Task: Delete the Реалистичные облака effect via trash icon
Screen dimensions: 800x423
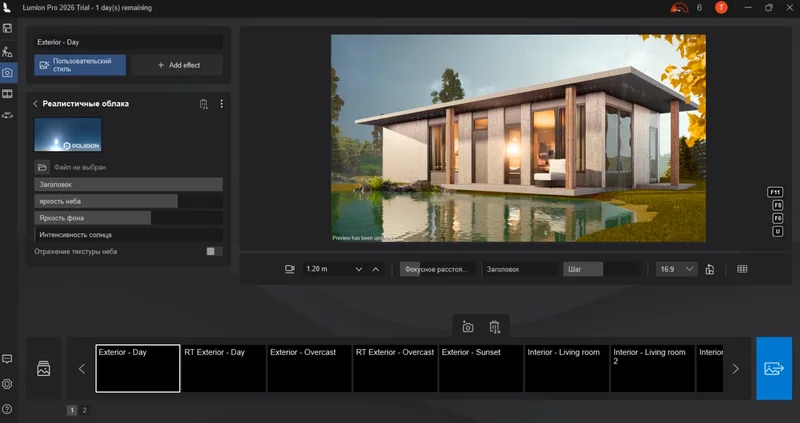Action: click(204, 104)
